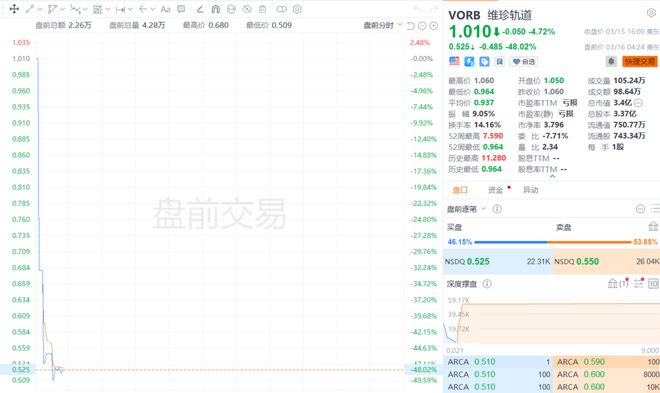
Task: Open the Fibonacci tool dropdown arrow
Action: click(x=108, y=9)
